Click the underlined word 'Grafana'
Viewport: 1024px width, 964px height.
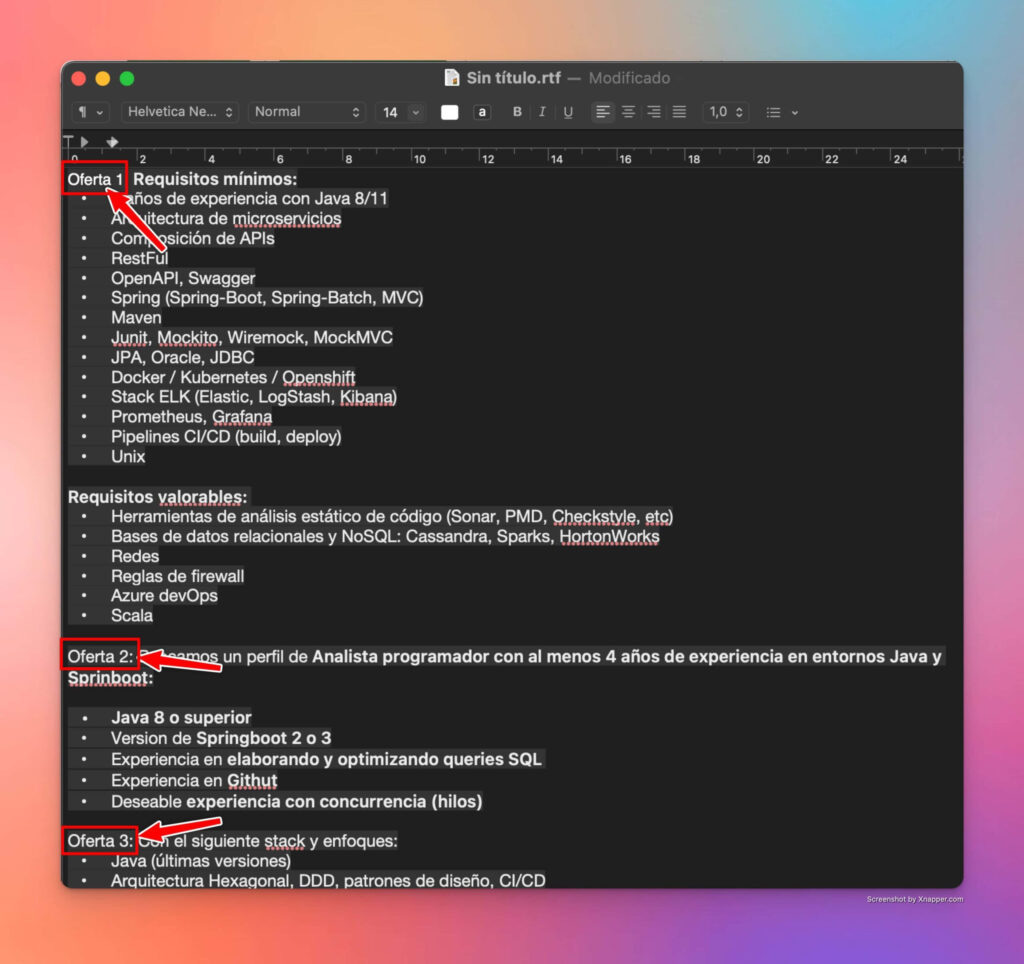click(242, 417)
